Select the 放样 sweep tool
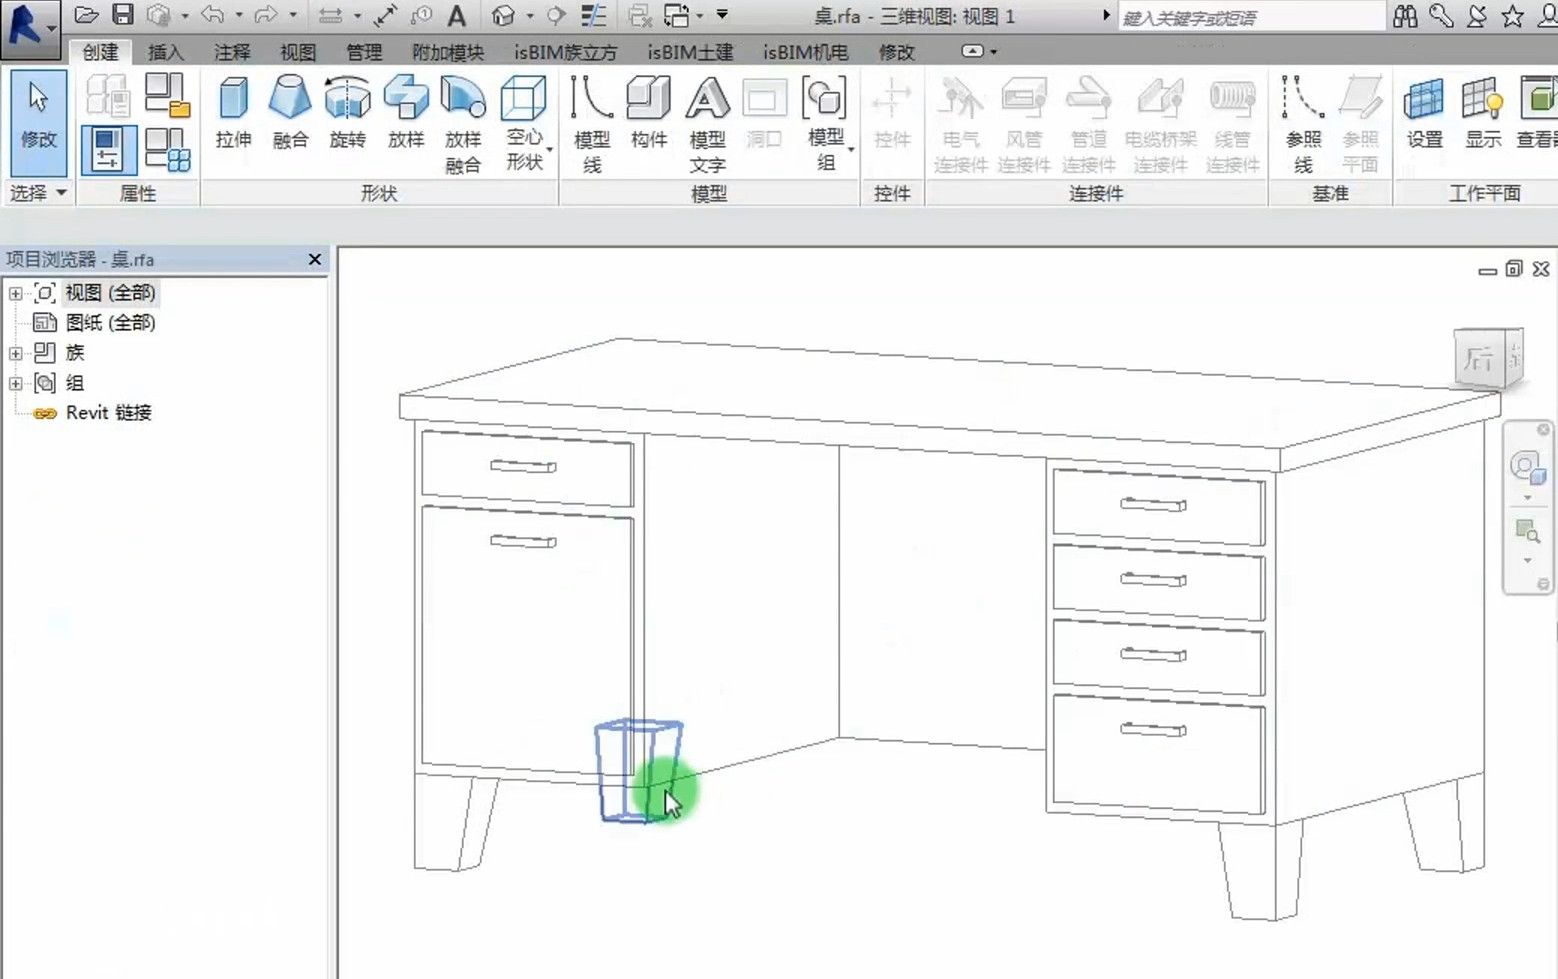 coord(405,113)
